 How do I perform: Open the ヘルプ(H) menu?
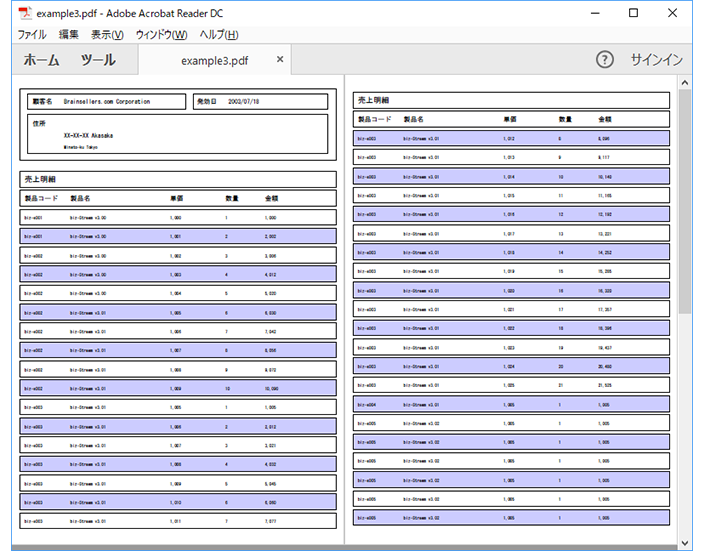coord(219,35)
